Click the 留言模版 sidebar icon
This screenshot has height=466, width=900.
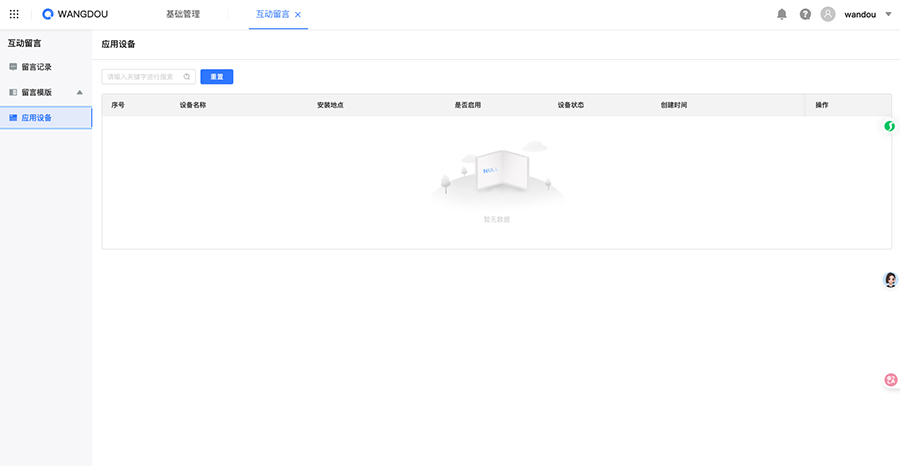[x=13, y=92]
